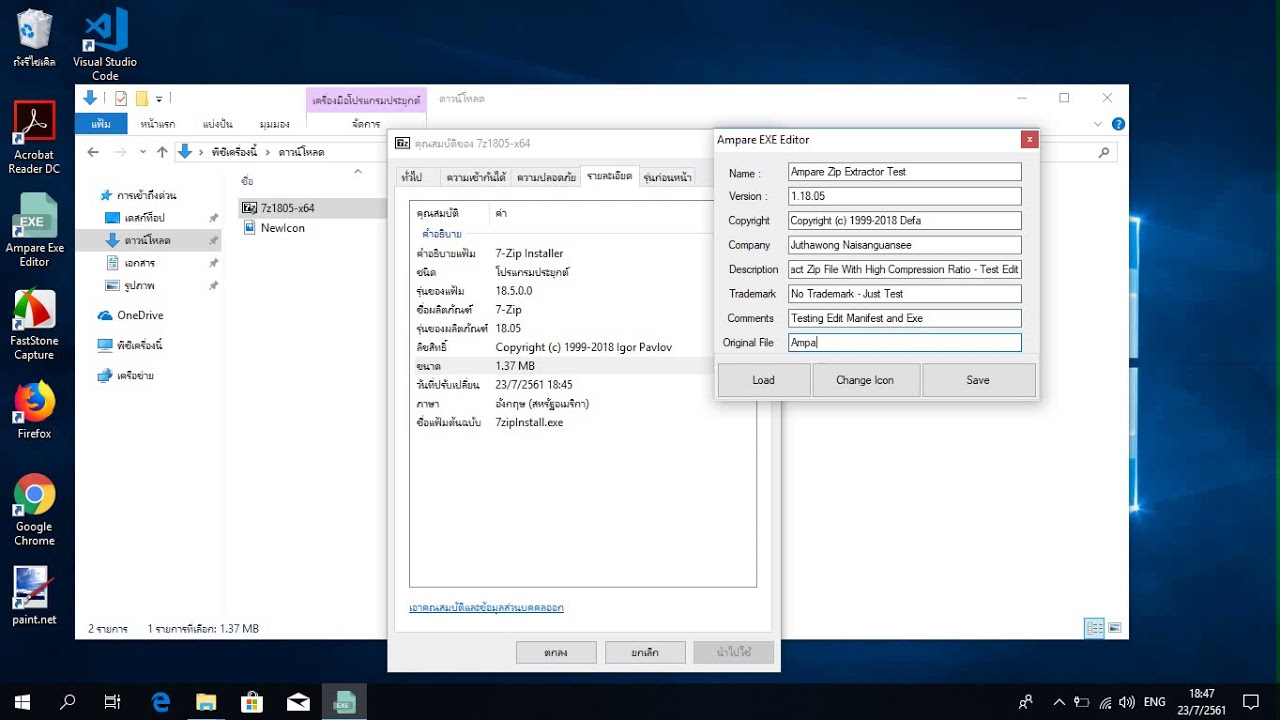This screenshot has height=720, width=1280.
Task: Open People icon in taskbar tray
Action: click(1026, 702)
